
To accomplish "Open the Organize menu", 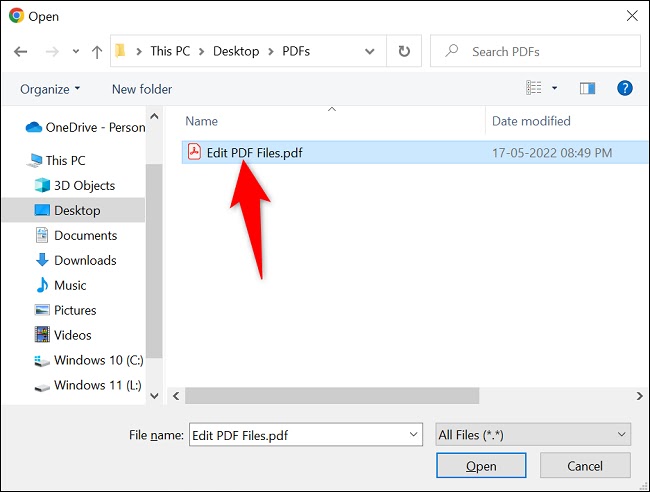I will click(x=50, y=89).
